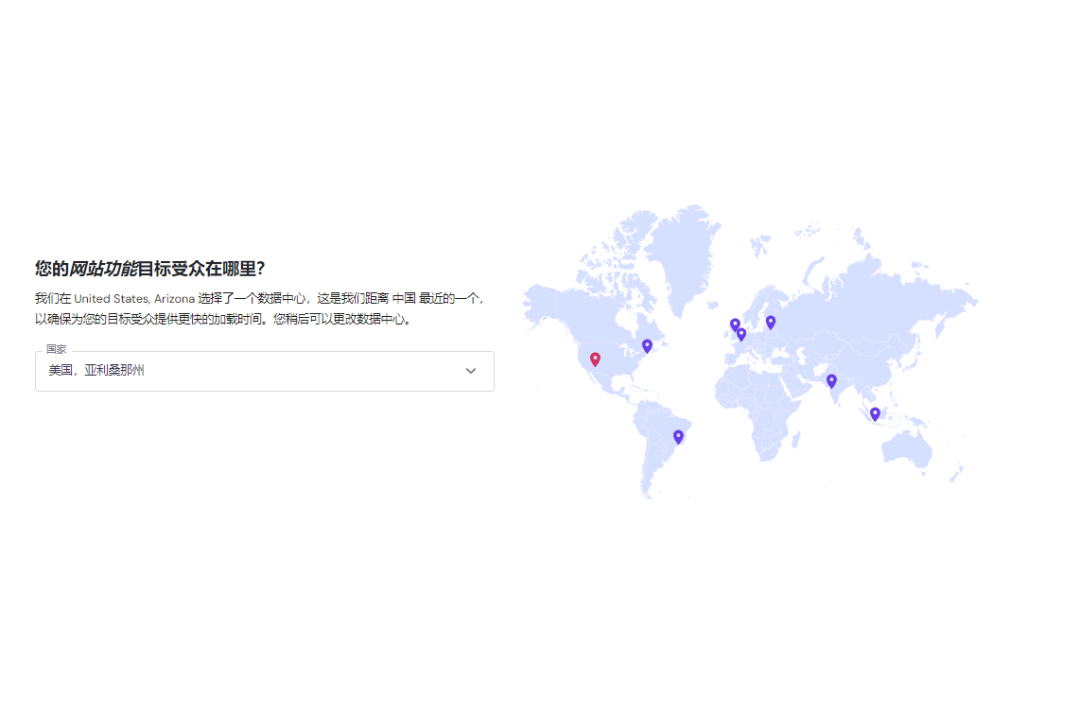Click the India data center map pin

pos(831,380)
